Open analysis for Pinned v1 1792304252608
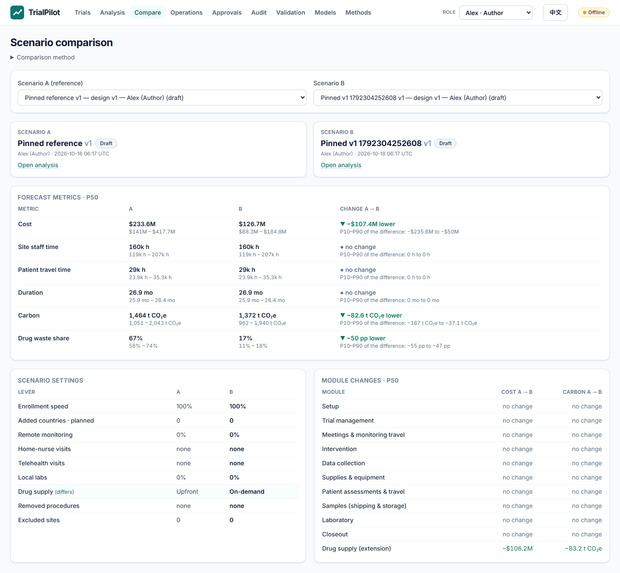This screenshot has width=620, height=573. click(341, 165)
